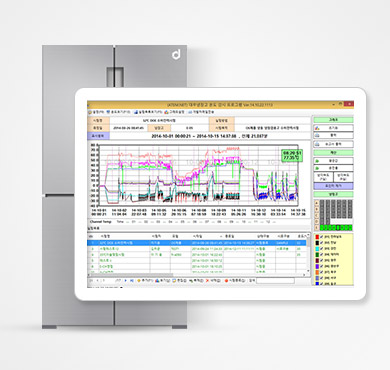Click the down arrow of the table's vertical scrollbar
The width and height of the screenshot is (390, 370).
pyautogui.click(x=308, y=271)
